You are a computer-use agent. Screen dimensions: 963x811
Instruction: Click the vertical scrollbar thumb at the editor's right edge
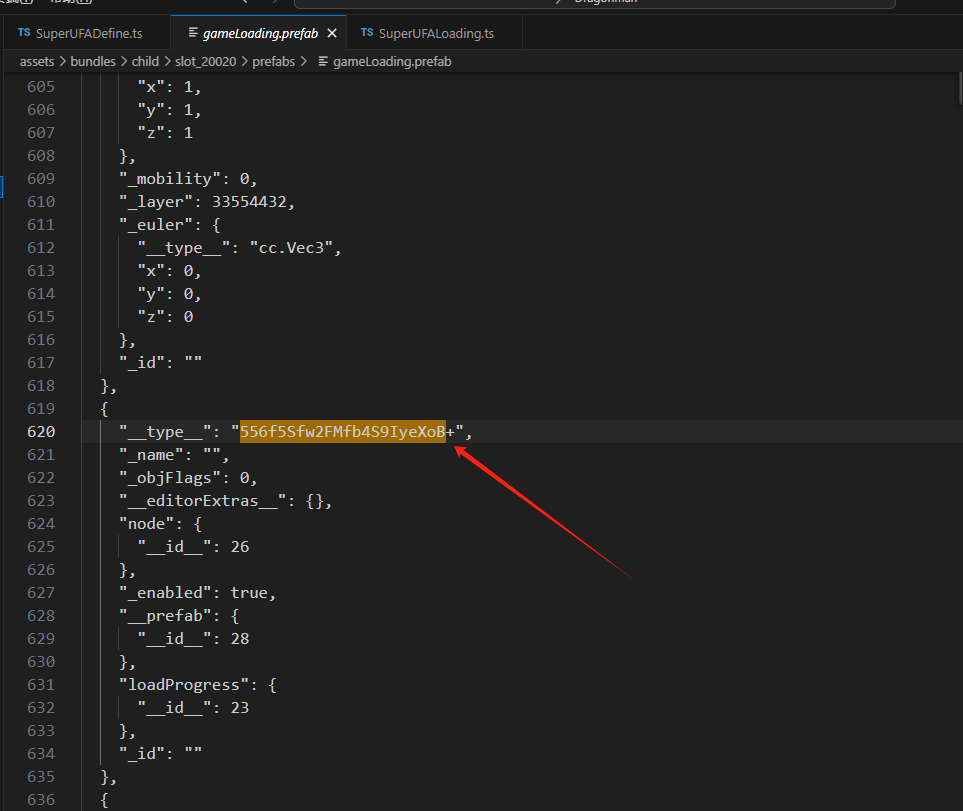pos(959,89)
